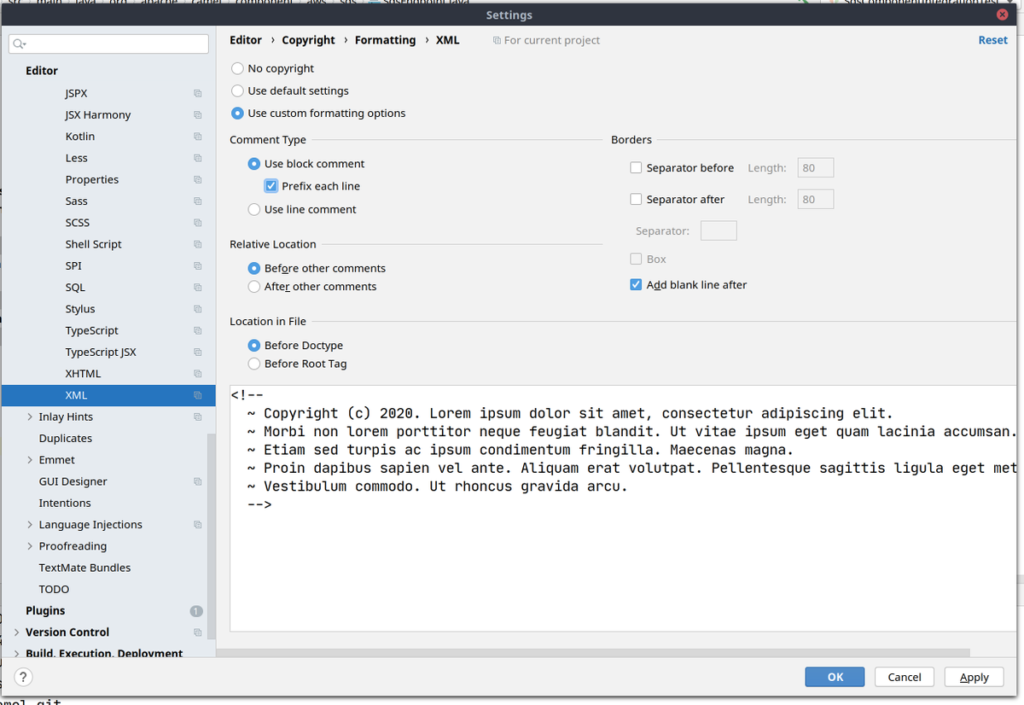Click the project-level icon beside XHTML
The image size is (1024, 705).
click(198, 373)
